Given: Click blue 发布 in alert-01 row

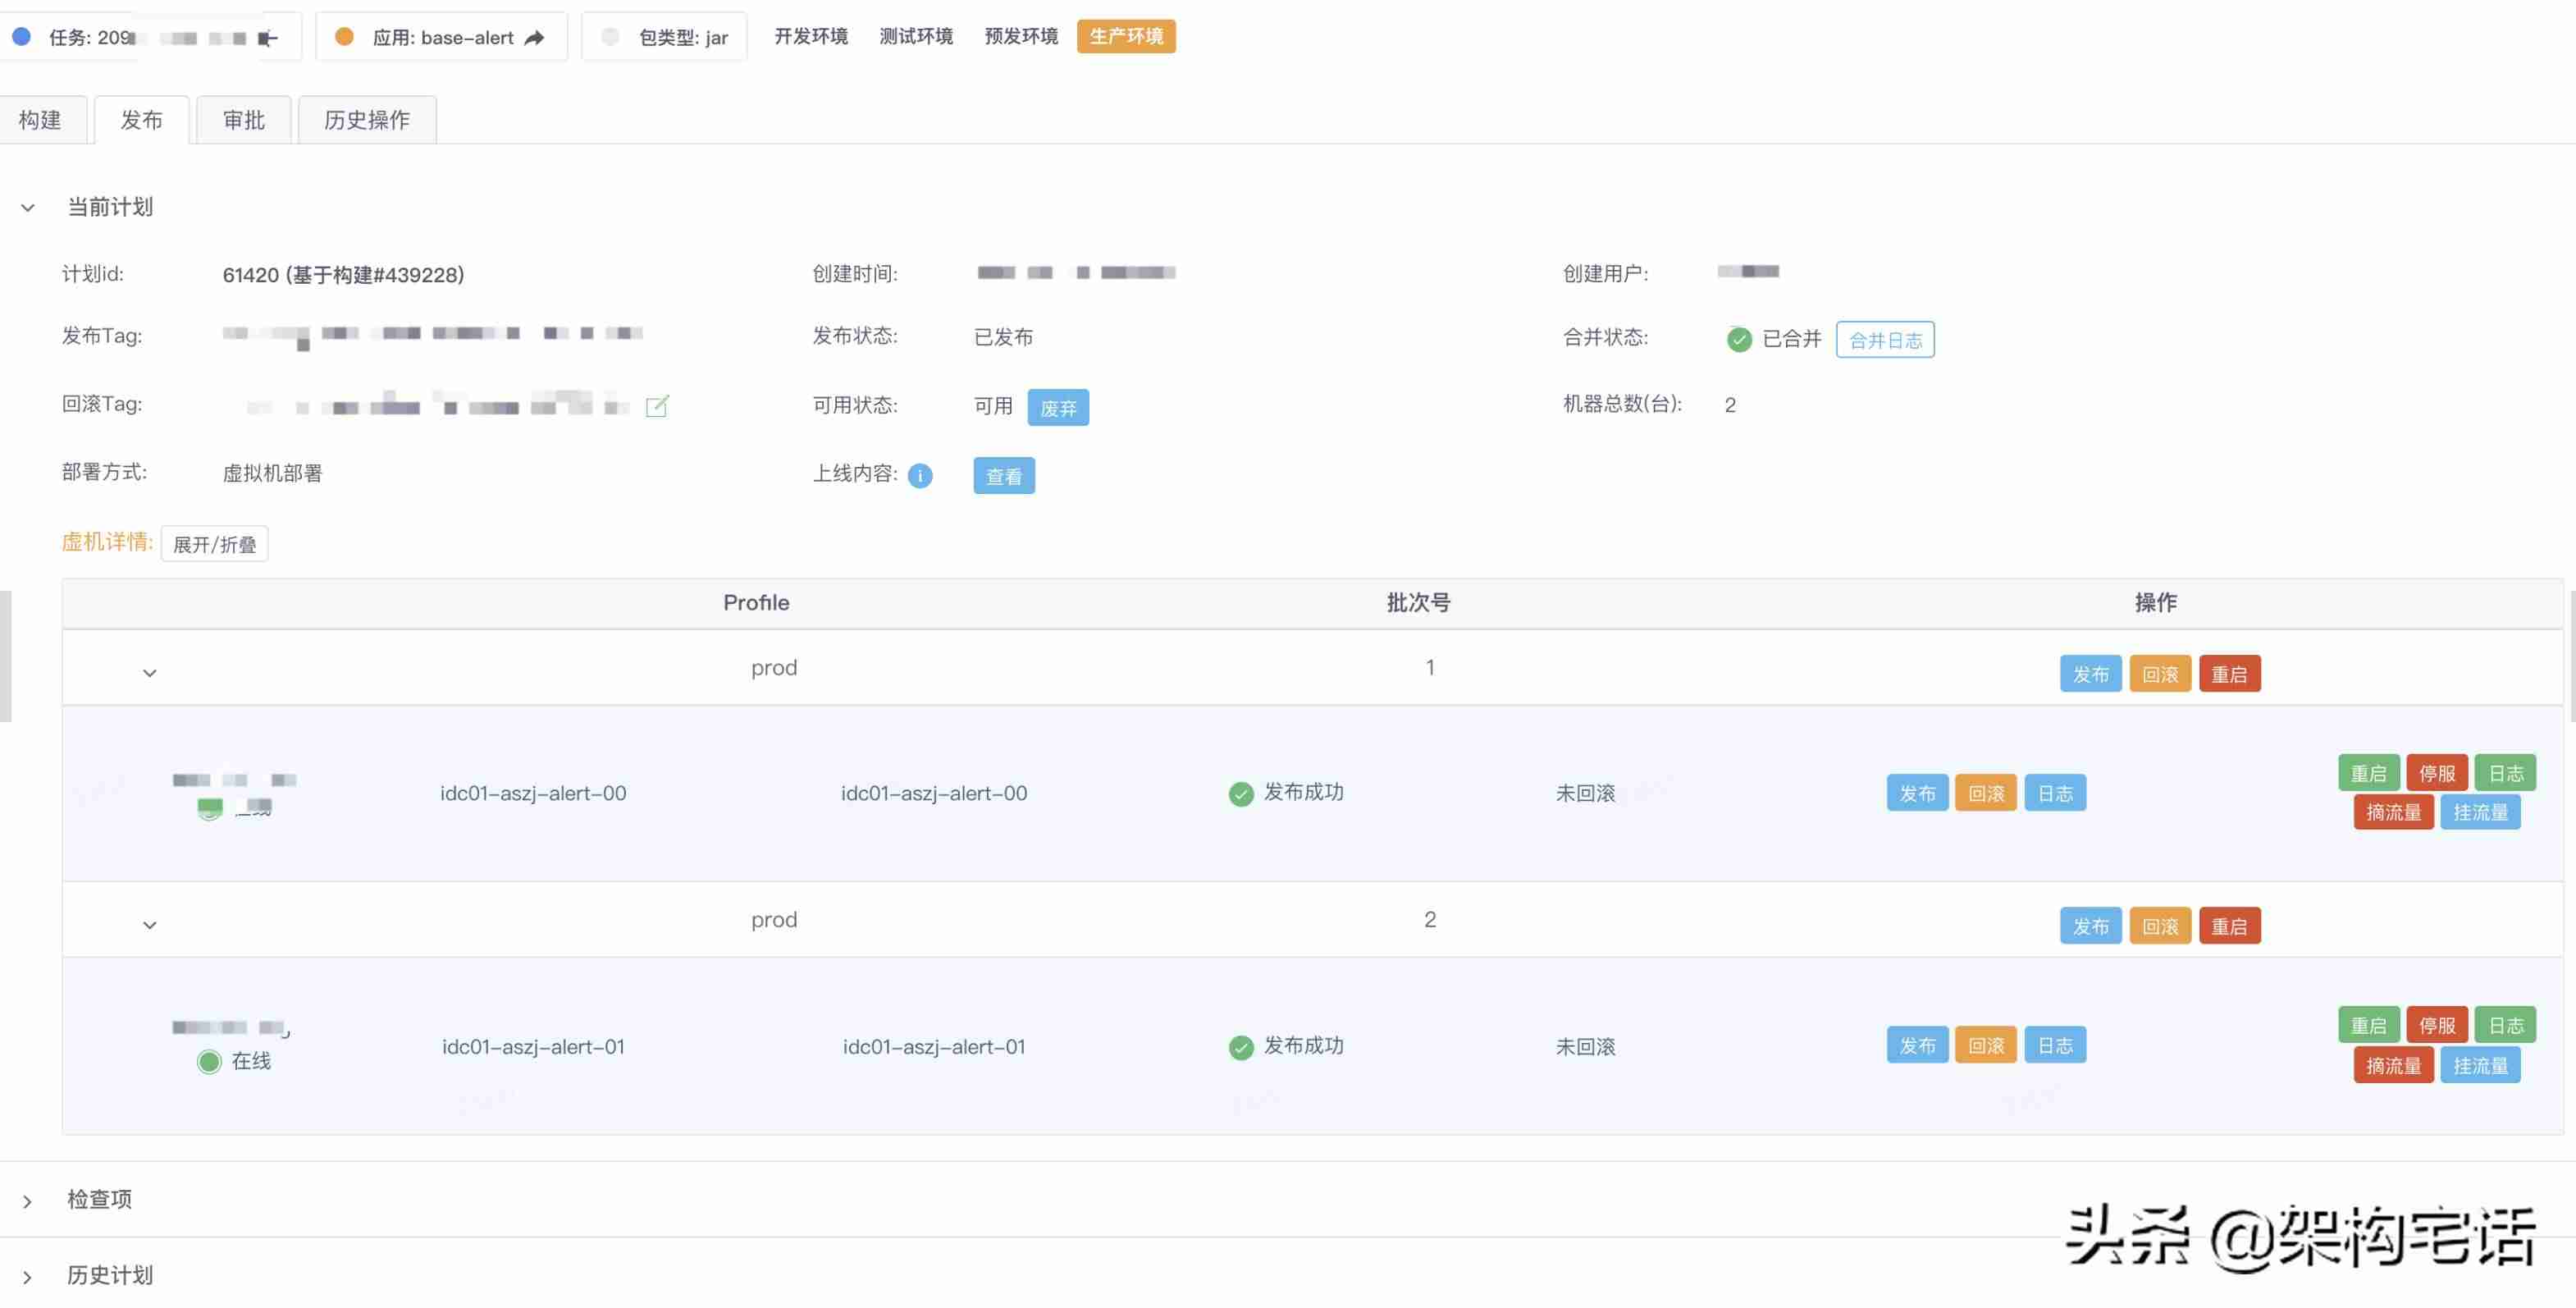Looking at the screenshot, I should [x=1917, y=1045].
